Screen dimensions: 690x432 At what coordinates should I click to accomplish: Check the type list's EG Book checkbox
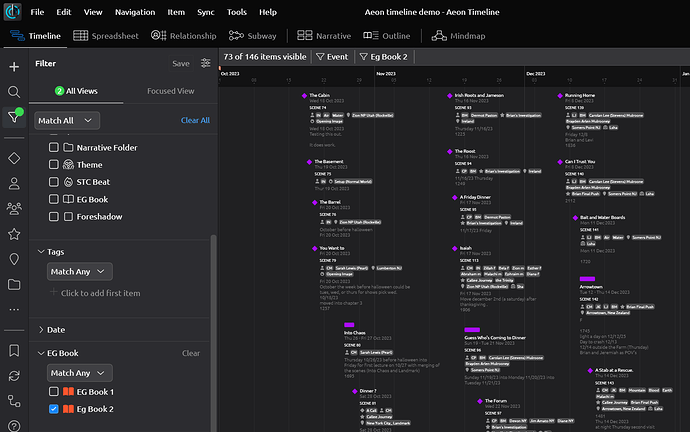54,199
